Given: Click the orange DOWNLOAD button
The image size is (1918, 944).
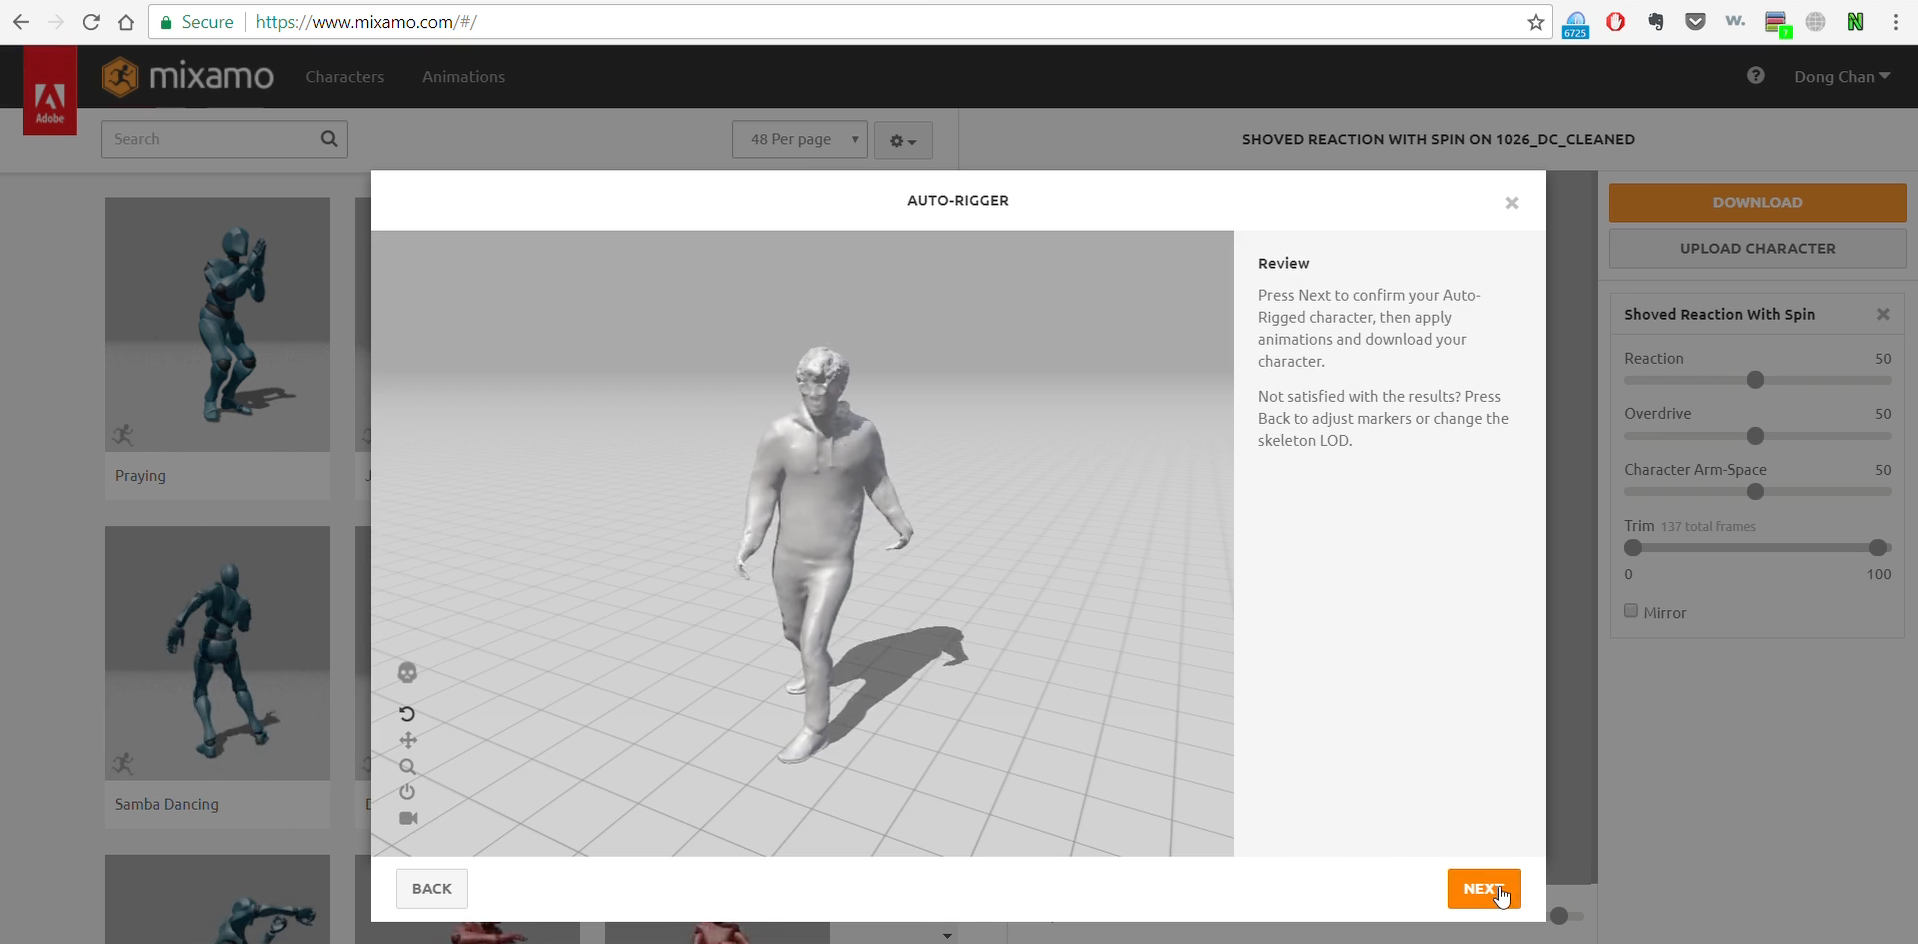Looking at the screenshot, I should [x=1757, y=202].
